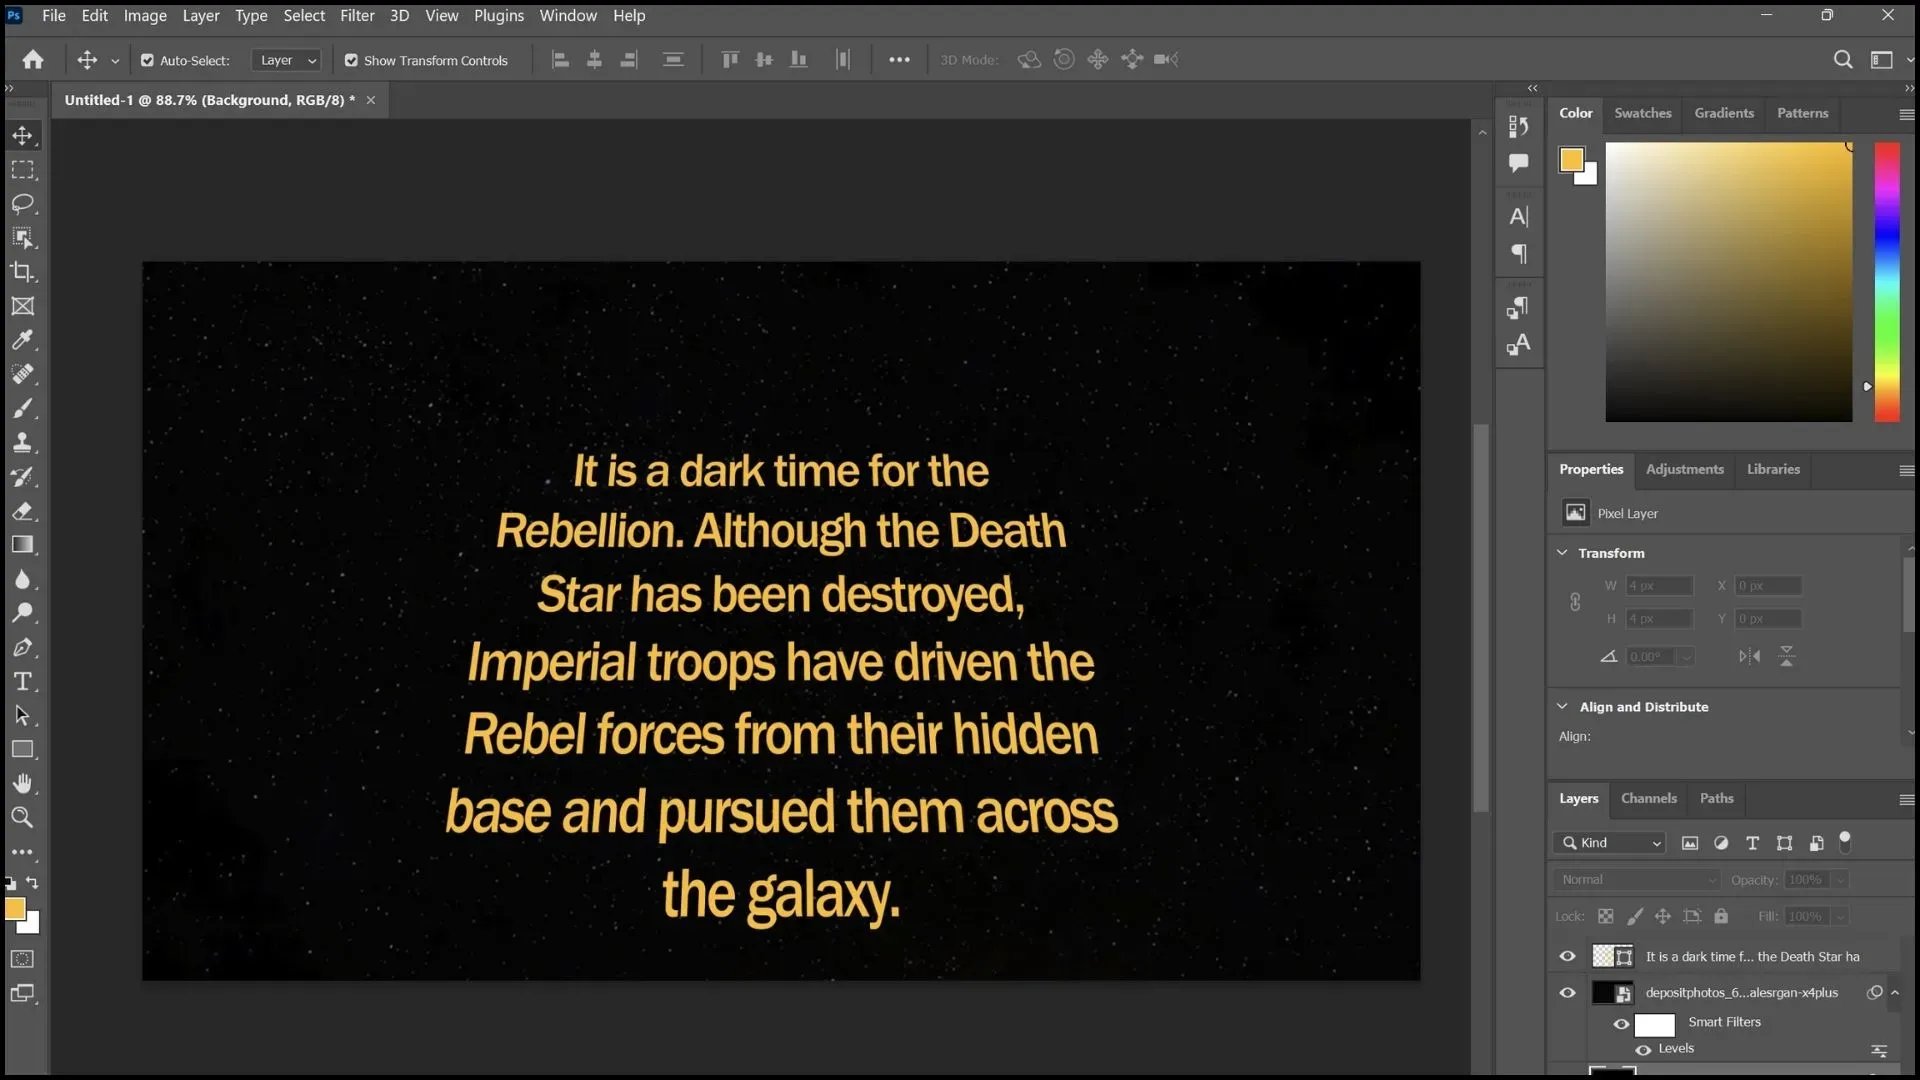Viewport: 1920px width, 1080px height.
Task: Select the Lasso tool
Action: 22,204
